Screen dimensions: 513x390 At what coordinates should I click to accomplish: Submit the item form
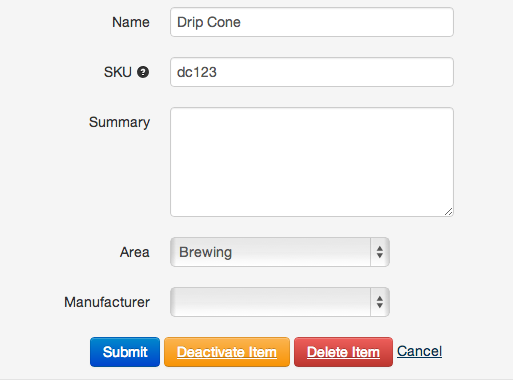pyautogui.click(x=125, y=352)
